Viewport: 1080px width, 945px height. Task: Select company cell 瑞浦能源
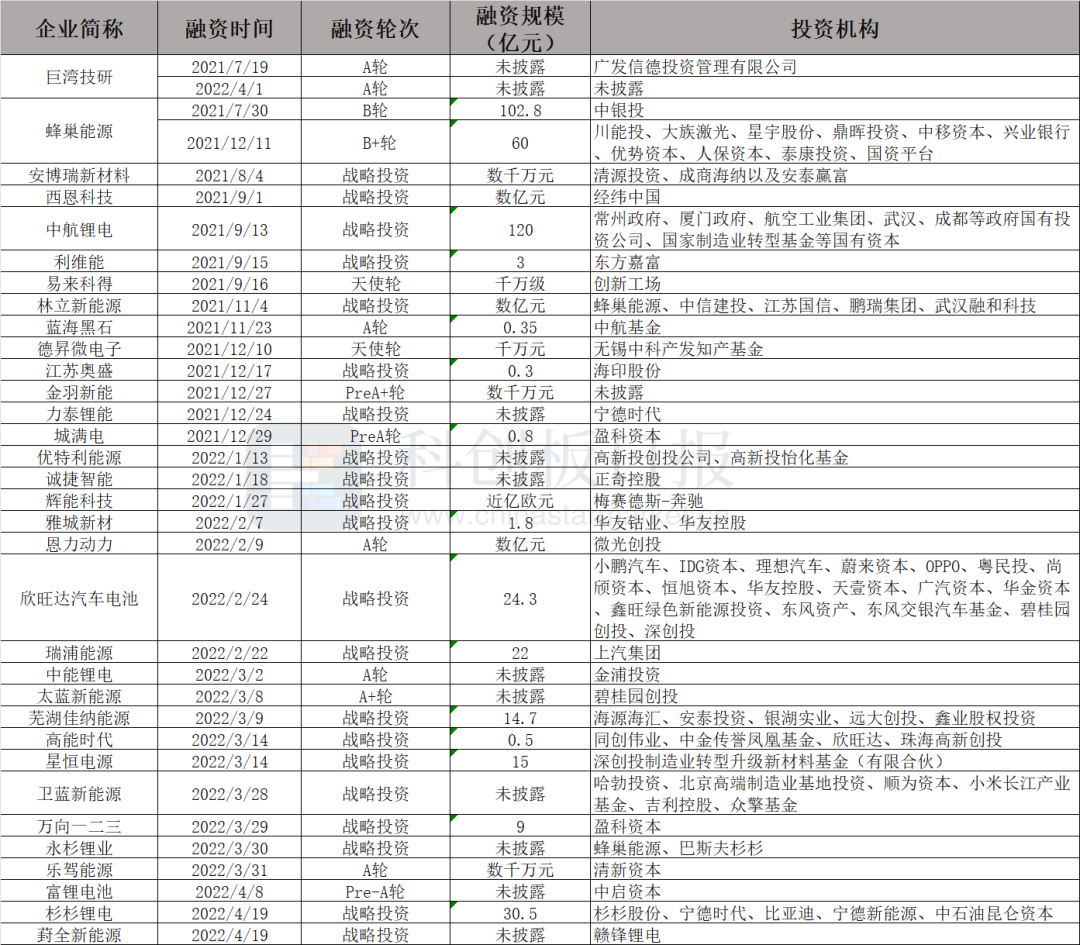click(x=79, y=652)
